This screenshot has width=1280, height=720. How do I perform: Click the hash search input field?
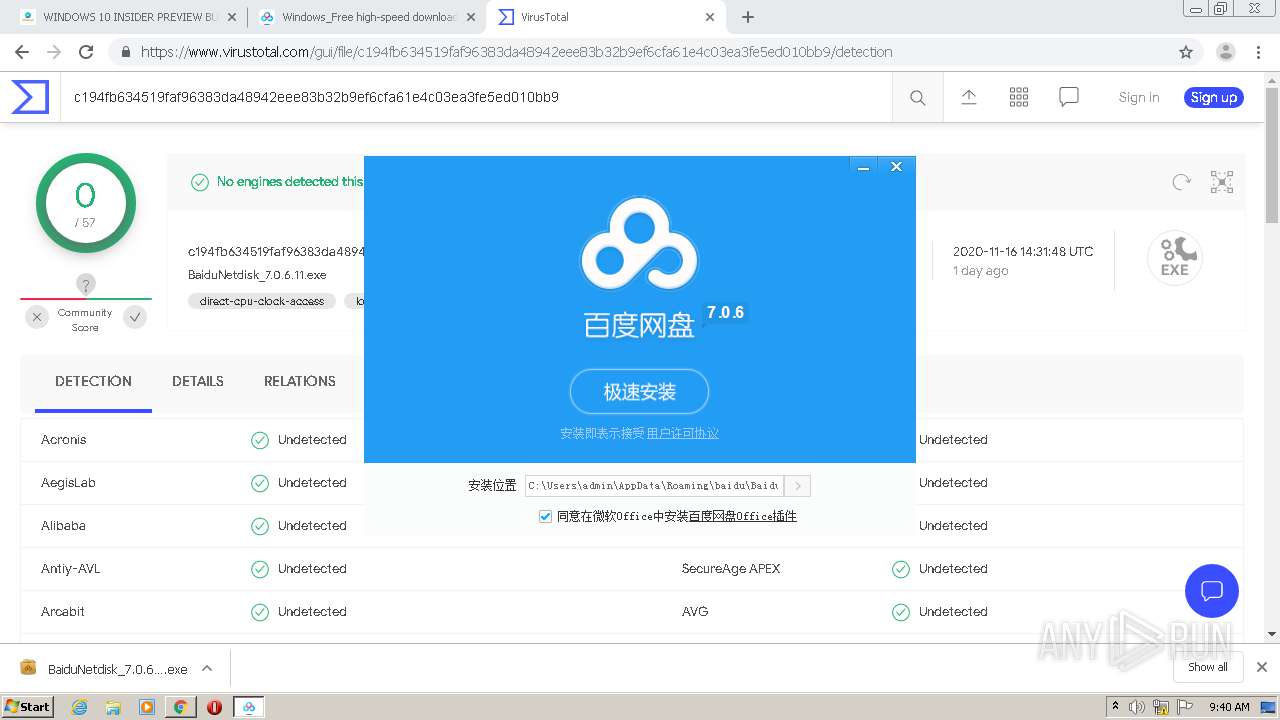pyautogui.click(x=476, y=97)
